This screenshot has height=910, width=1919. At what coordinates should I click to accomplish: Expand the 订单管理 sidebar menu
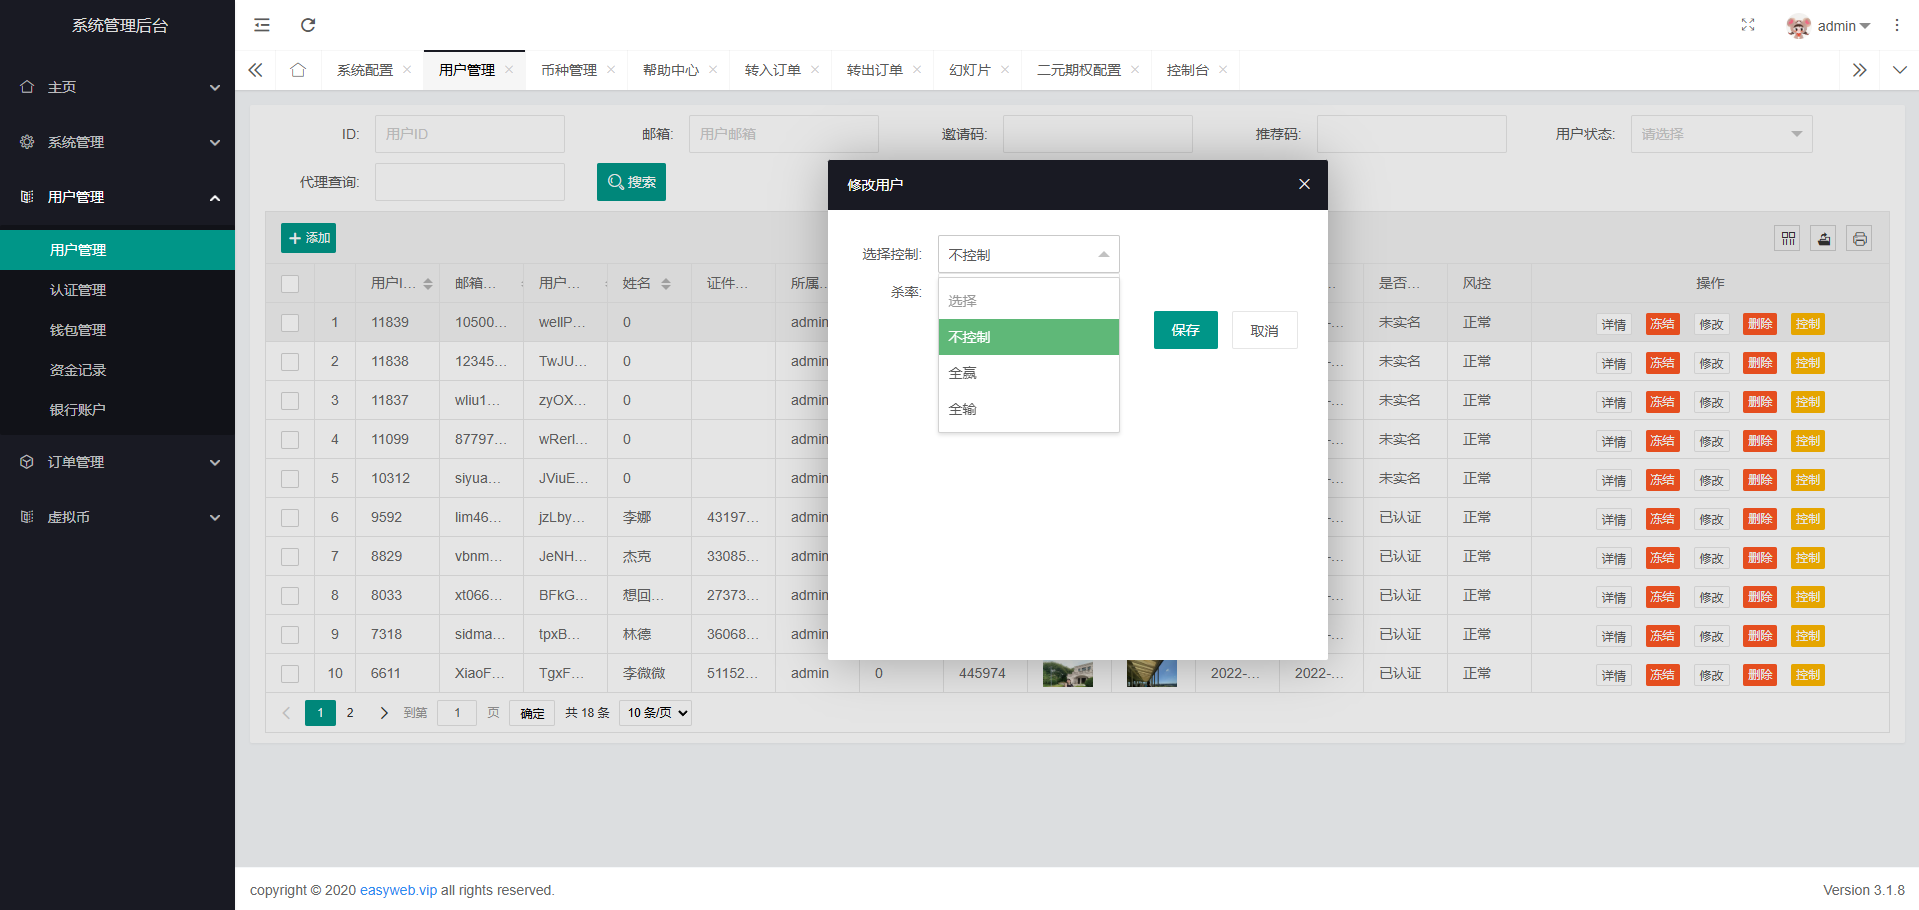117,462
